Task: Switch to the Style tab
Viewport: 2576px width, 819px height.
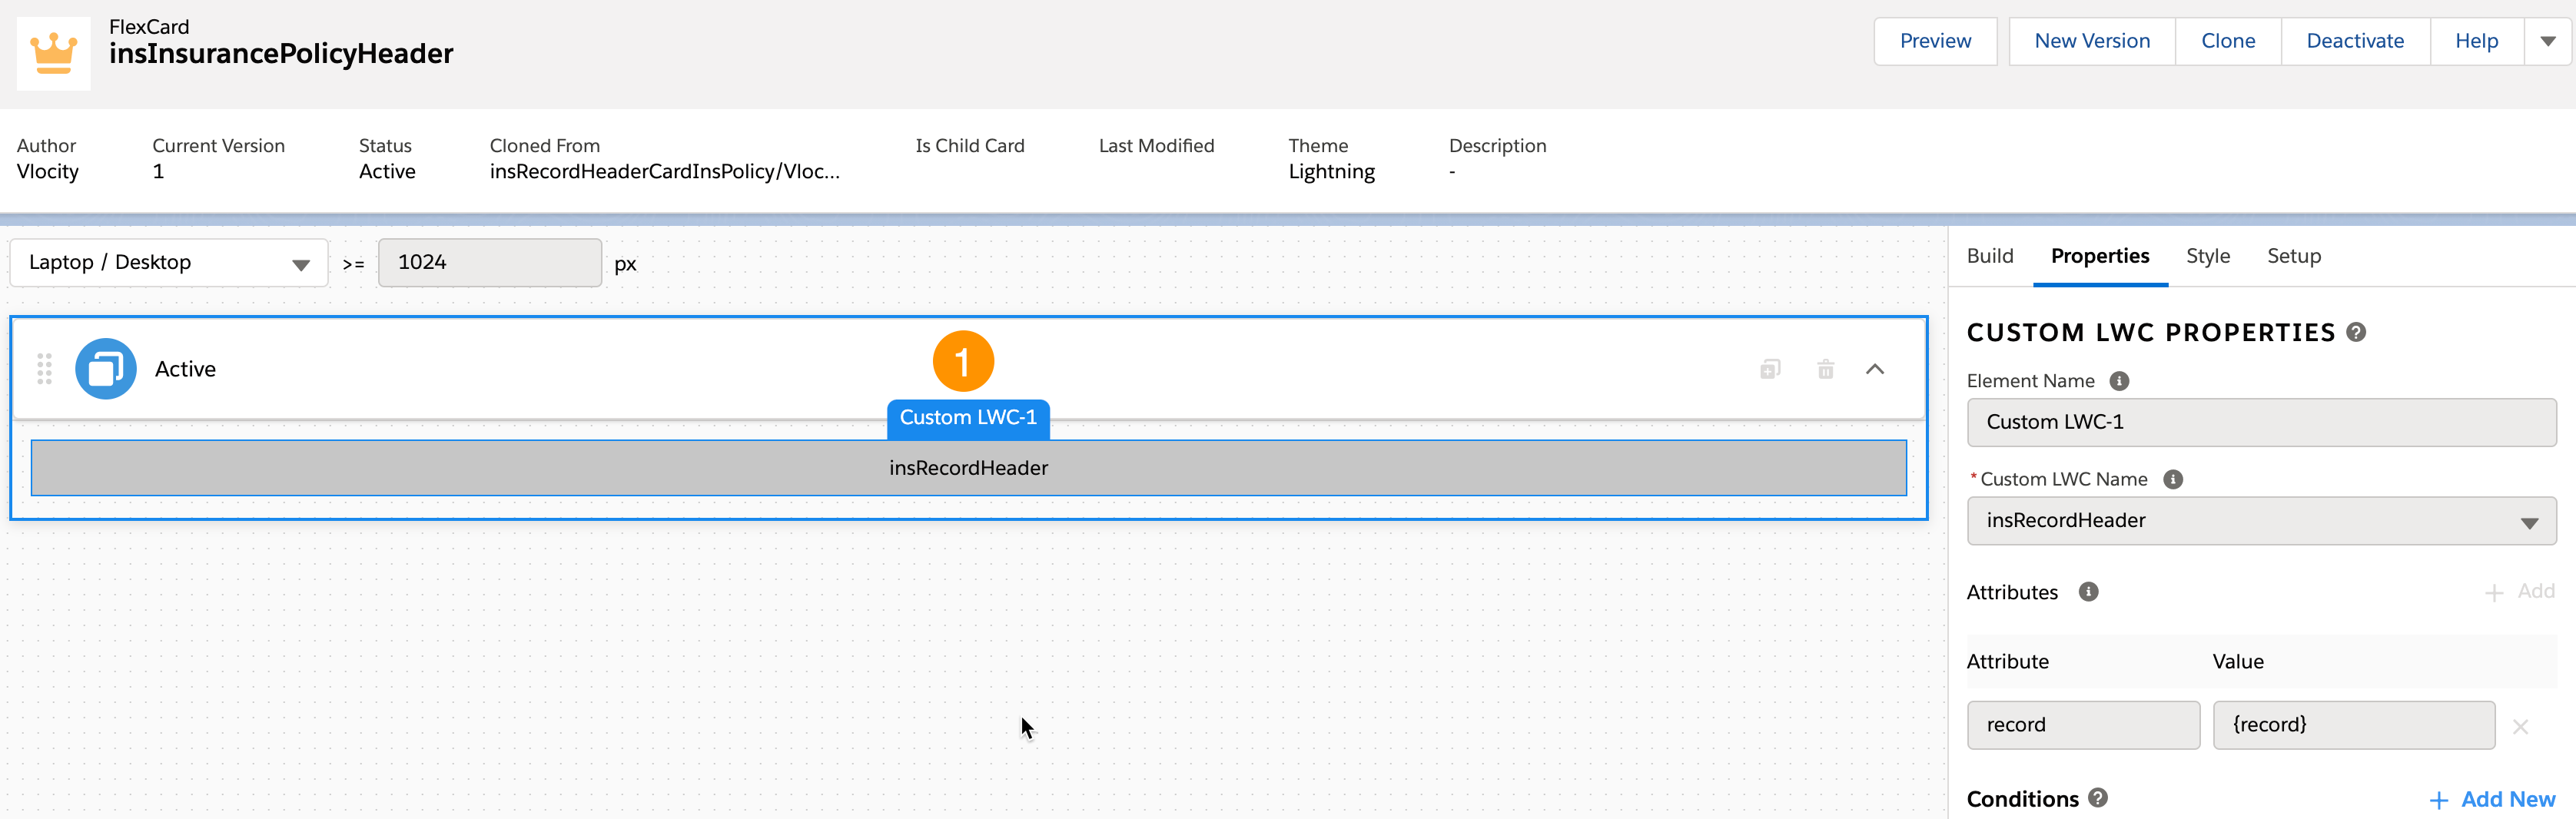Action: pos(2208,256)
